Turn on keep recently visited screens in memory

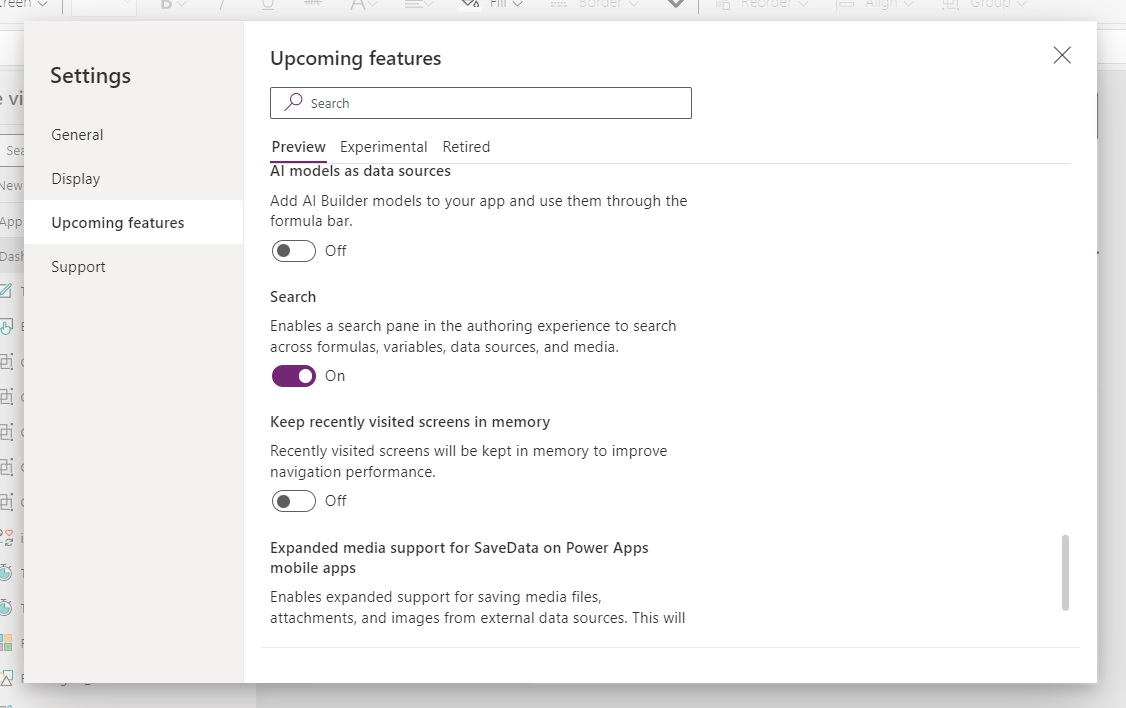(293, 500)
